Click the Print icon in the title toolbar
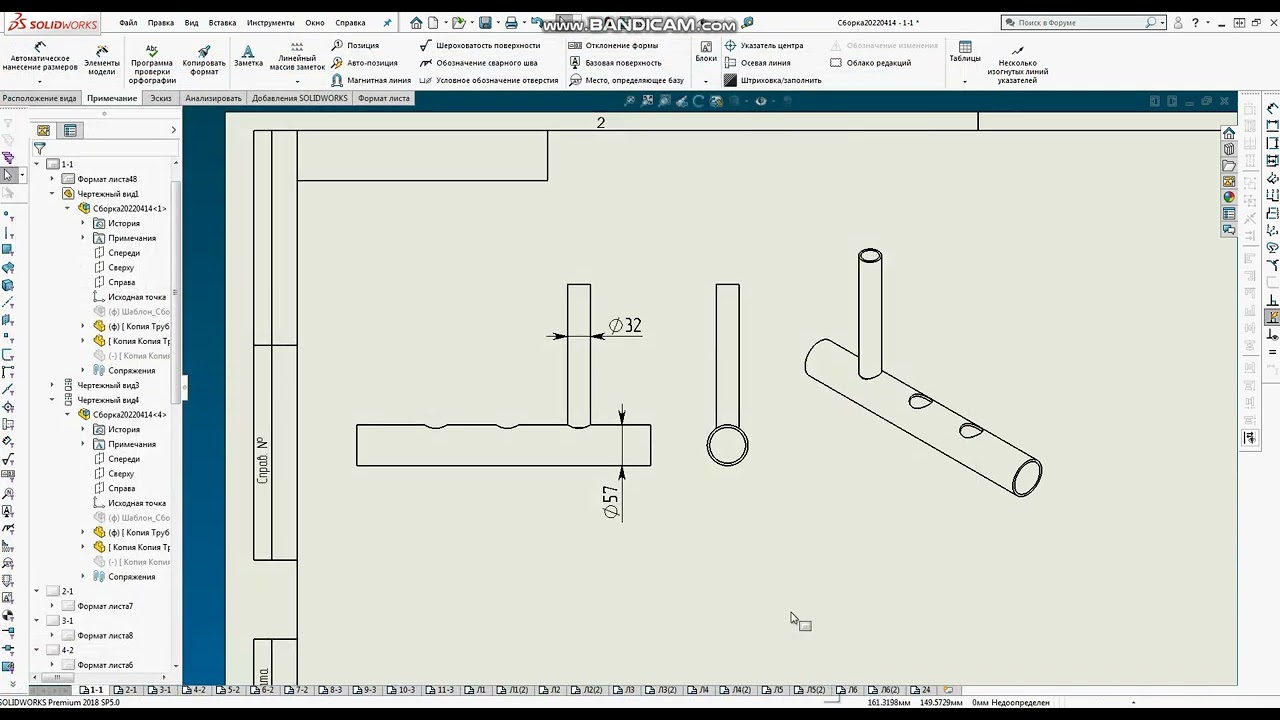This screenshot has height=720, width=1280. click(x=511, y=22)
